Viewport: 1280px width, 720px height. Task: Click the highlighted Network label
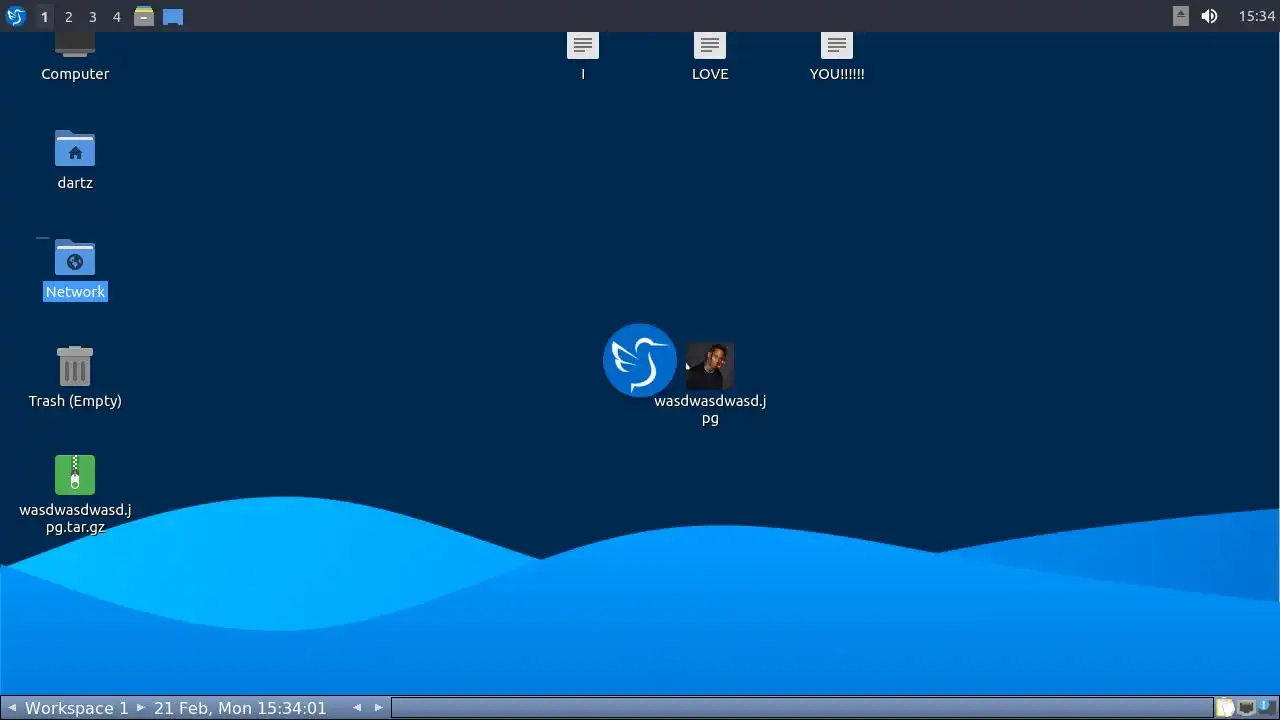(x=75, y=292)
